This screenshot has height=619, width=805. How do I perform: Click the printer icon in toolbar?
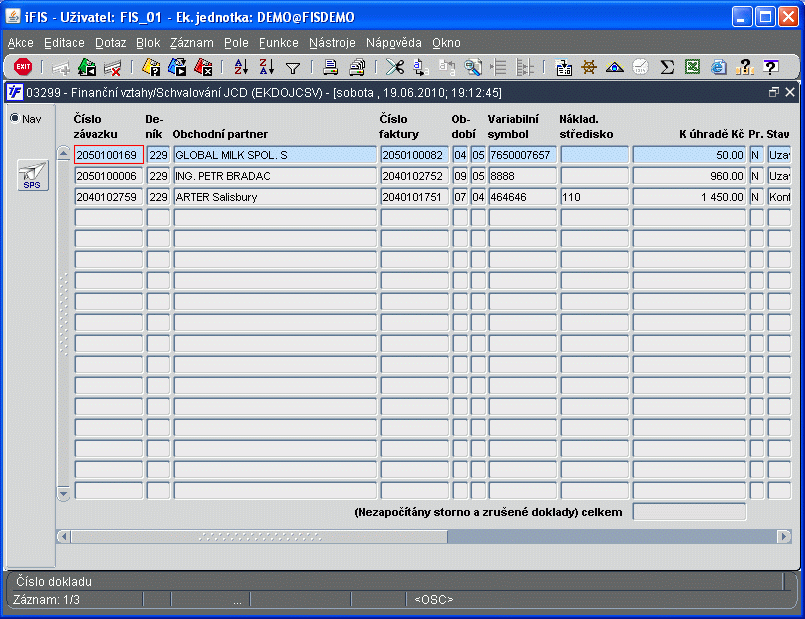click(x=331, y=67)
